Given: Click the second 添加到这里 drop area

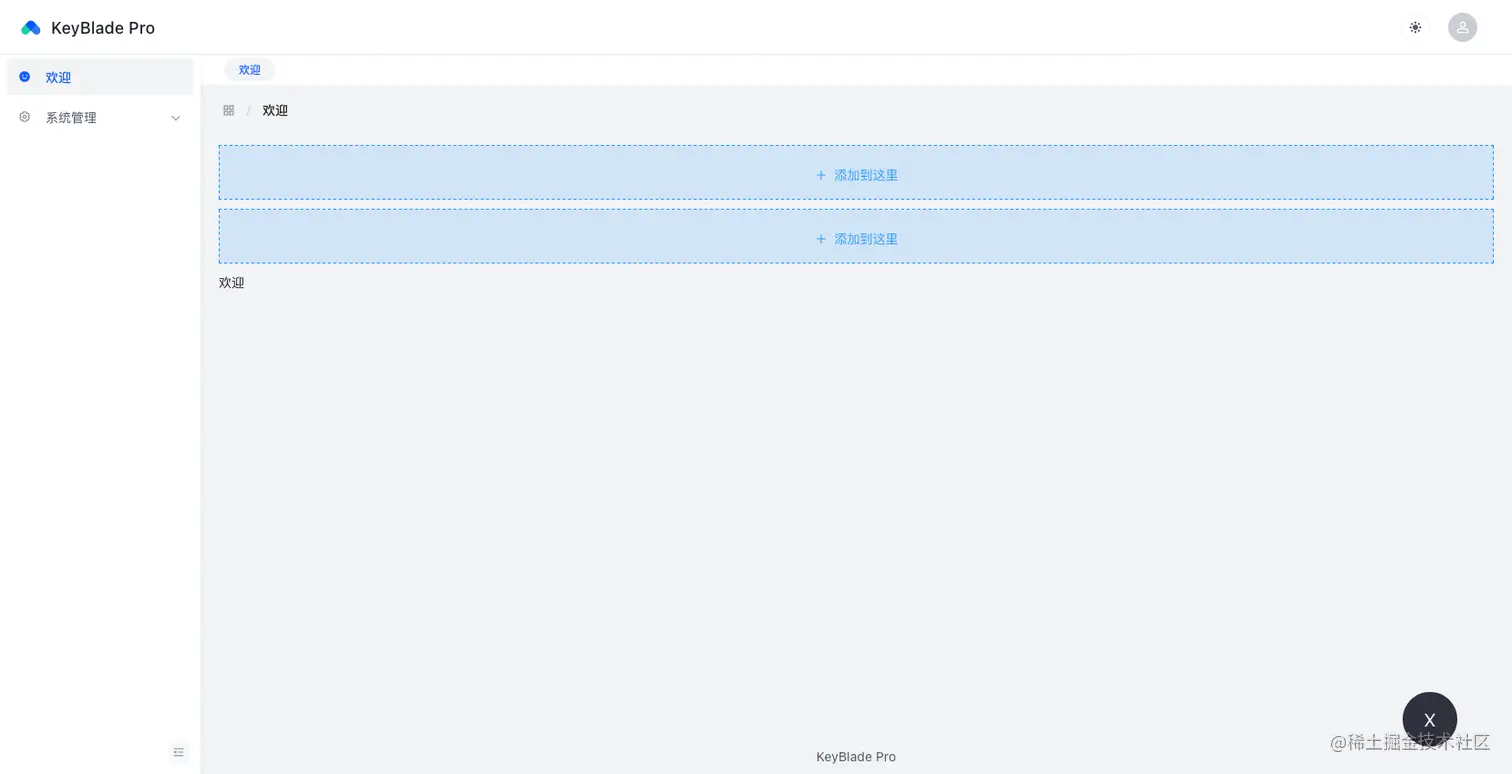Looking at the screenshot, I should (x=856, y=237).
